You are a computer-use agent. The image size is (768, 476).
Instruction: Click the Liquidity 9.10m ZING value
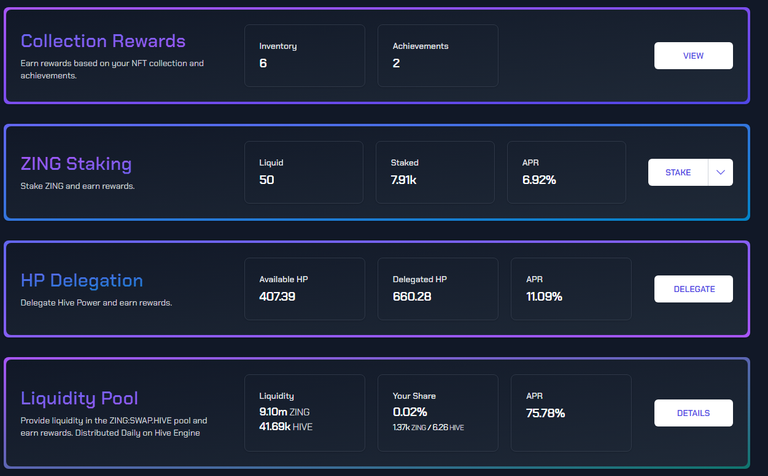[284, 412]
